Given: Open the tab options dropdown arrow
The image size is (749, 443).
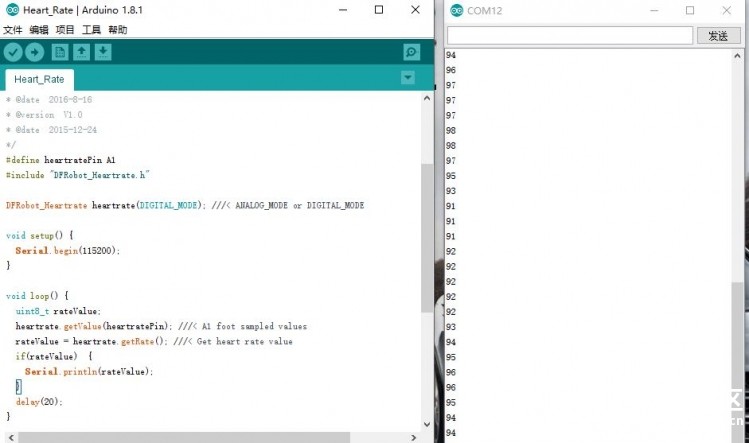Looking at the screenshot, I should tap(407, 77).
